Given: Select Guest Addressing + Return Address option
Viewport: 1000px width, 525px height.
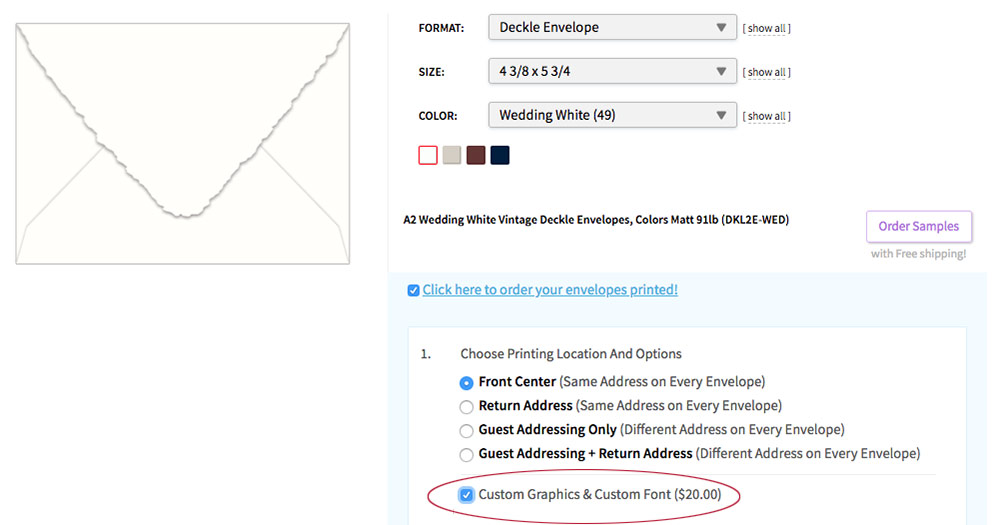Looking at the screenshot, I should click(x=466, y=455).
